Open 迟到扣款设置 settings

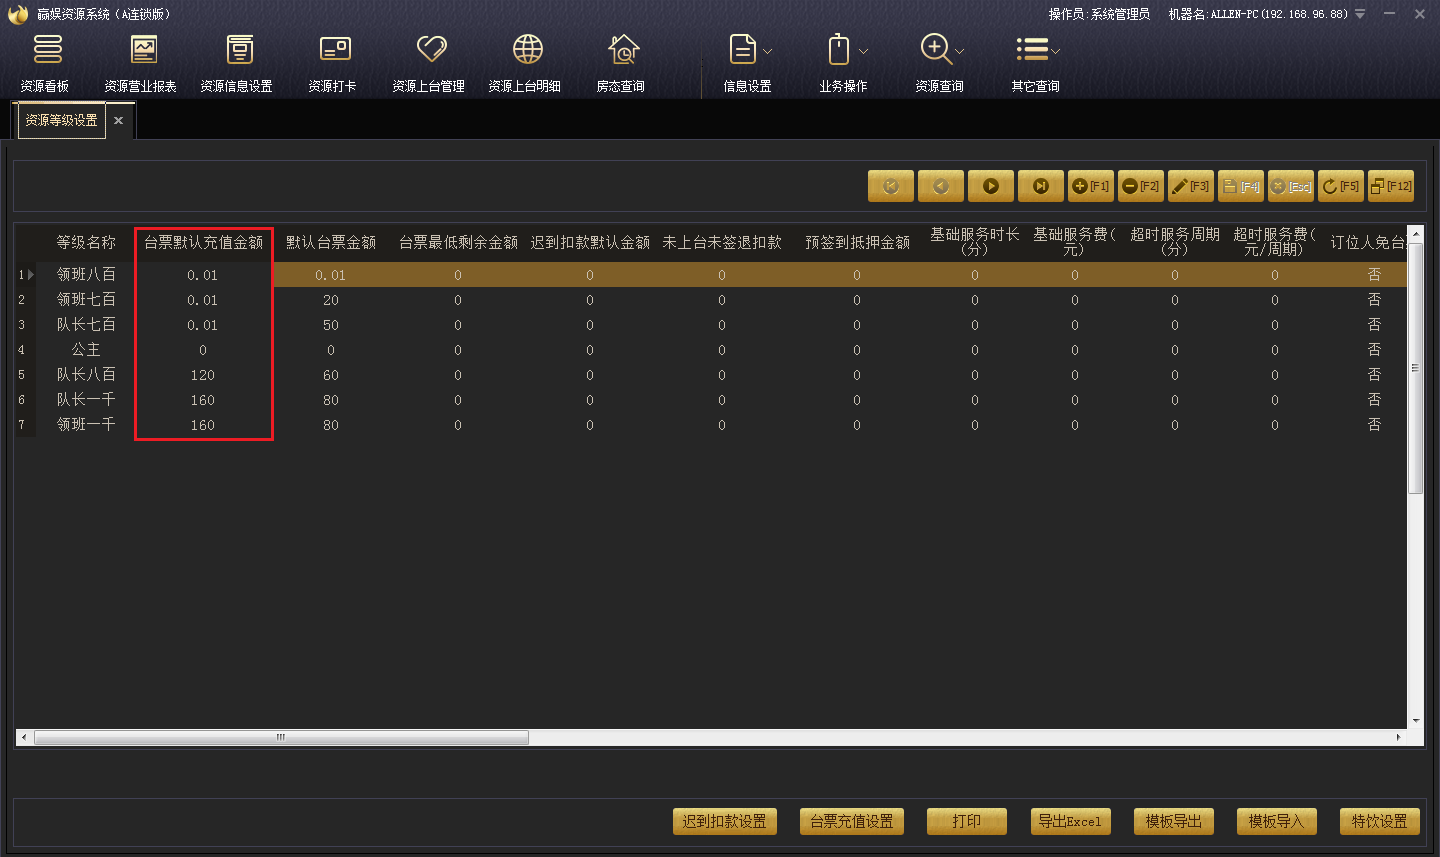click(x=725, y=821)
